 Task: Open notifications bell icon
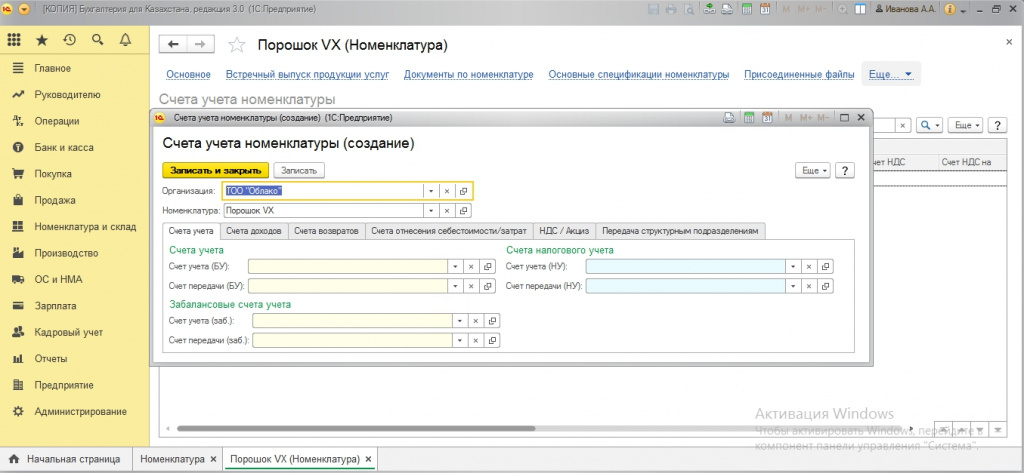pyautogui.click(x=125, y=41)
